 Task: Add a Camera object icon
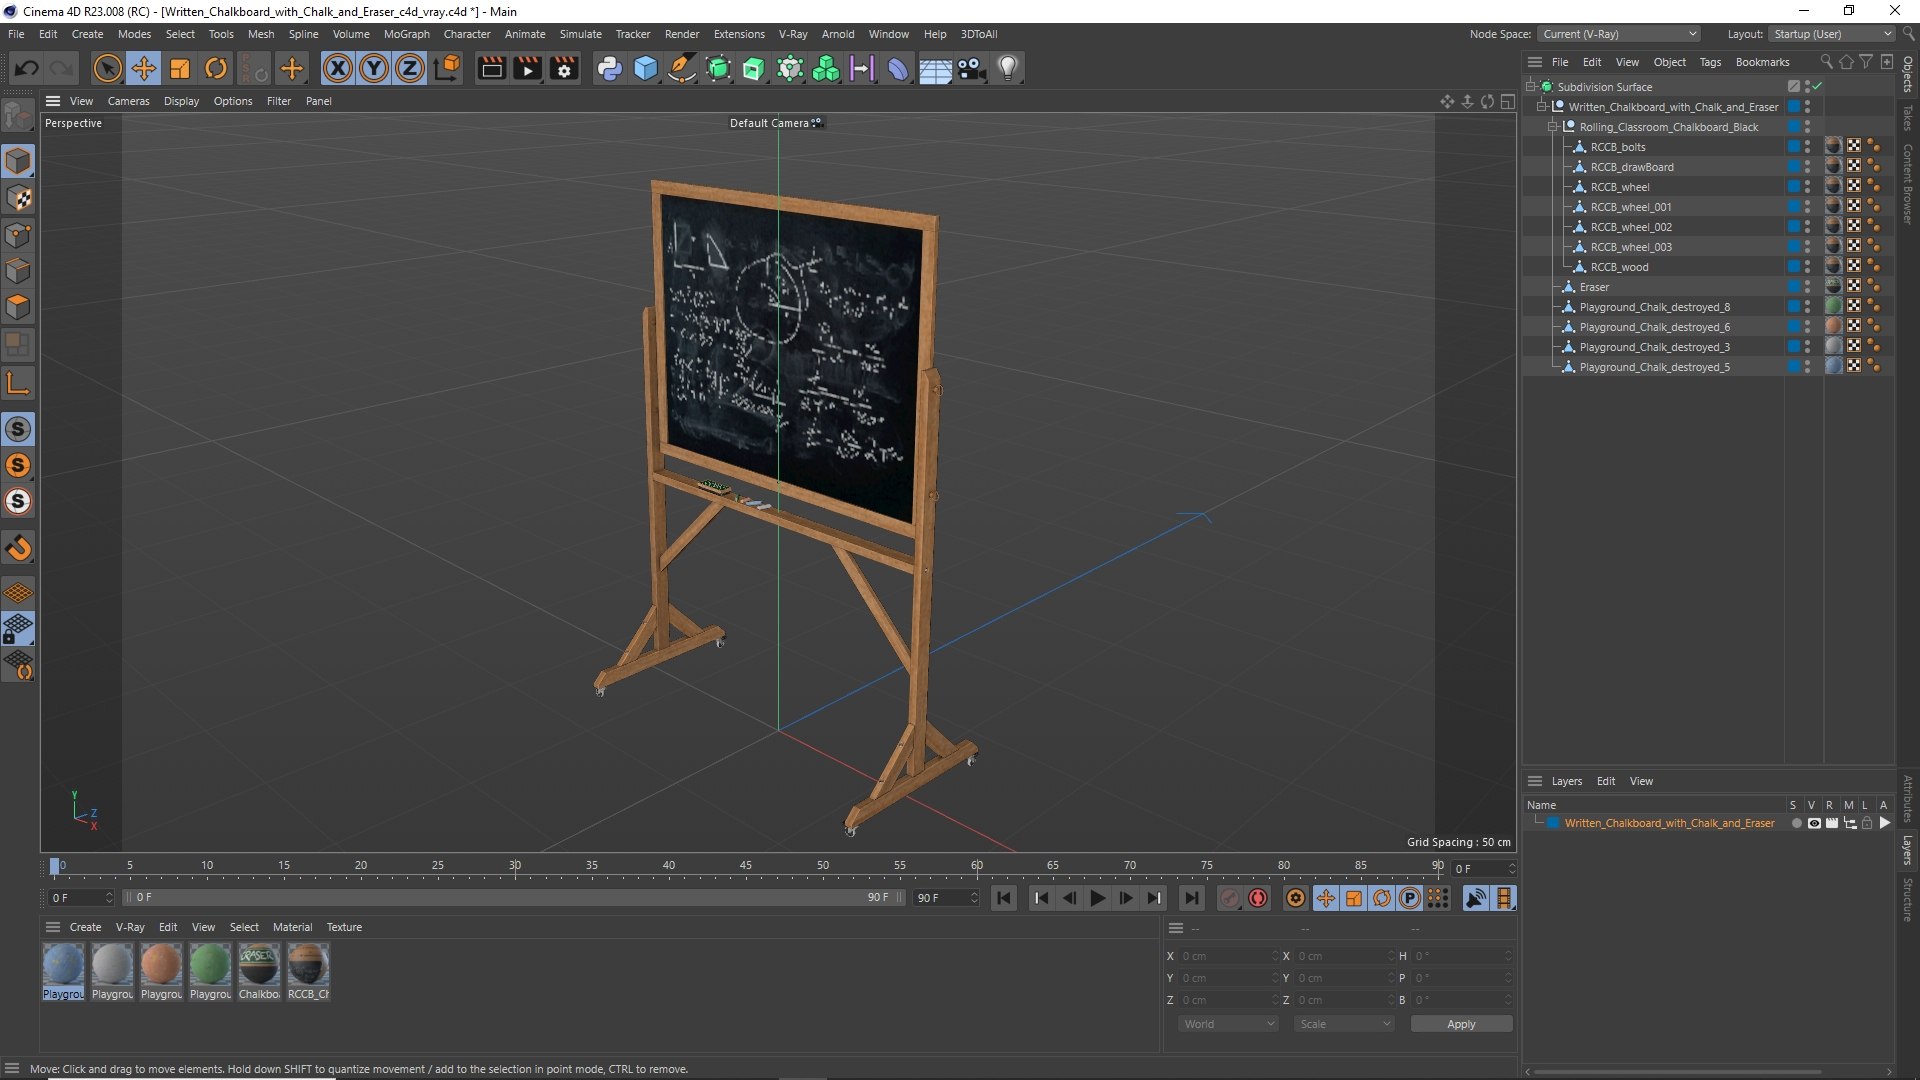click(971, 69)
